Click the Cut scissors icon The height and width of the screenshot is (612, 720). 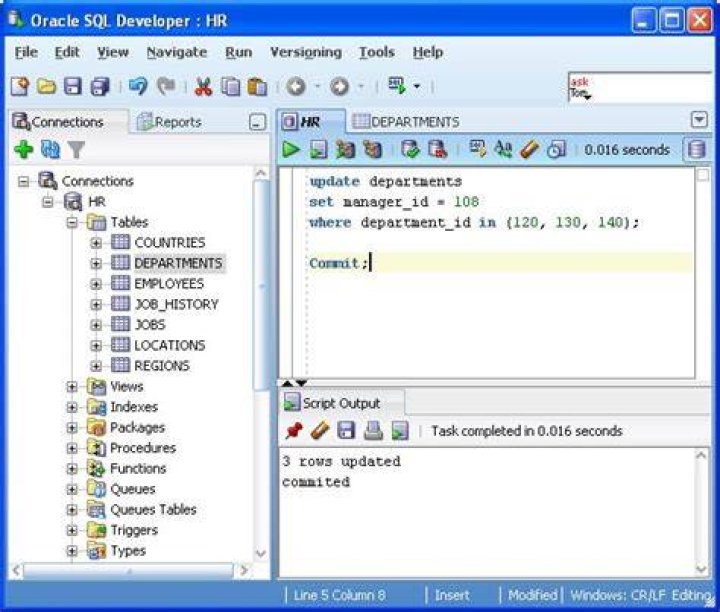click(203, 86)
